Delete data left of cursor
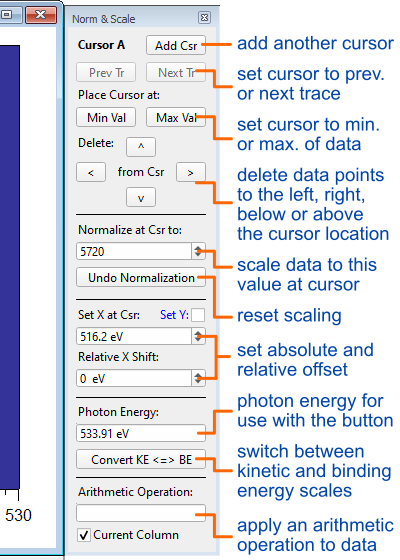 tap(91, 172)
